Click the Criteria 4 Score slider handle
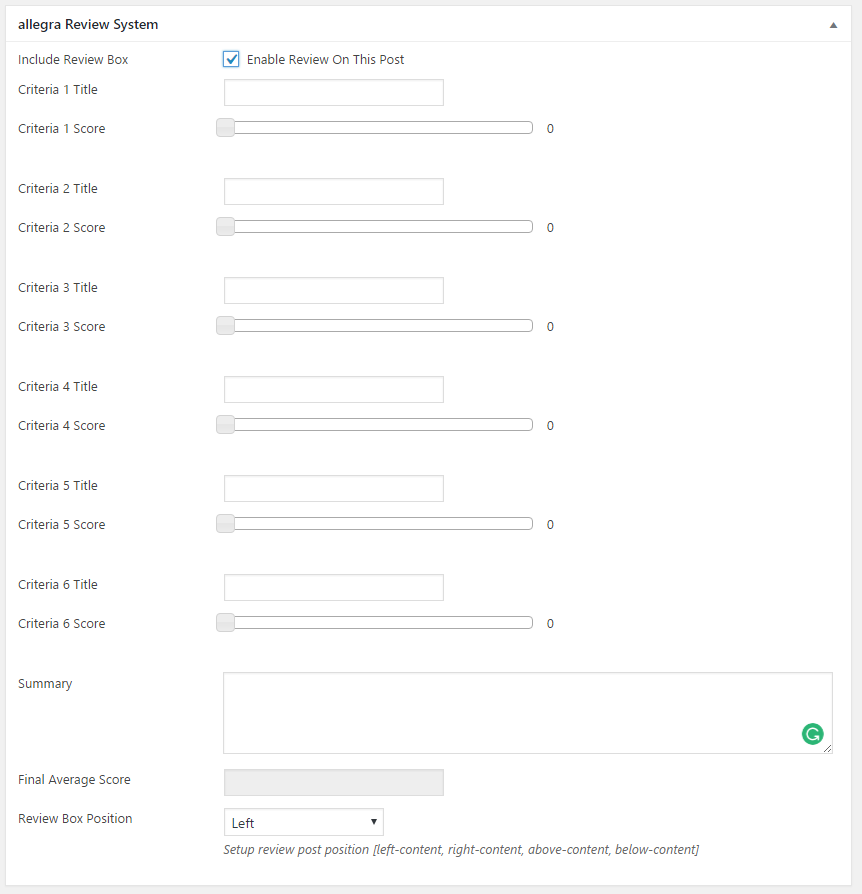Screen dimensions: 862x894 226,425
